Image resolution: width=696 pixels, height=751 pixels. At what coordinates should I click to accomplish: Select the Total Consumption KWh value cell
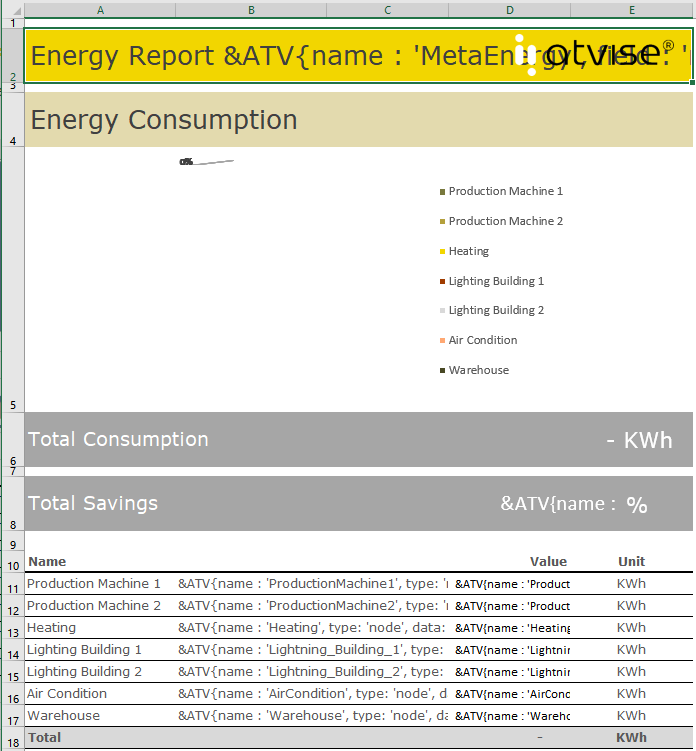click(x=638, y=441)
